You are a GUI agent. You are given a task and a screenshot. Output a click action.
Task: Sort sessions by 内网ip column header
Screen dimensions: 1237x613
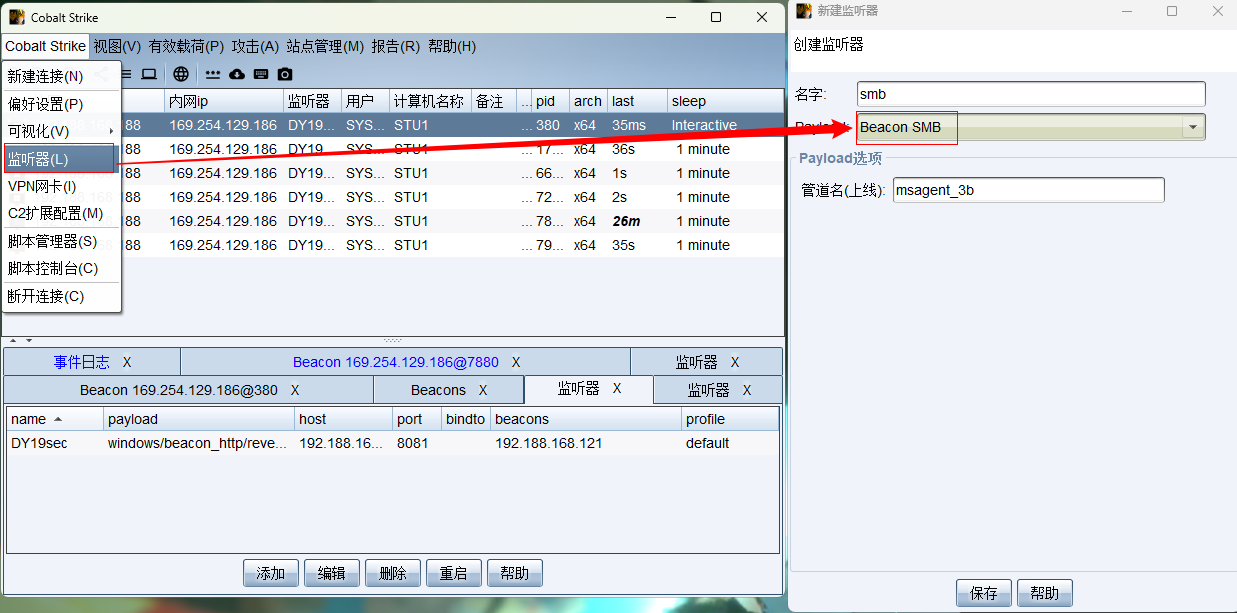pos(224,101)
